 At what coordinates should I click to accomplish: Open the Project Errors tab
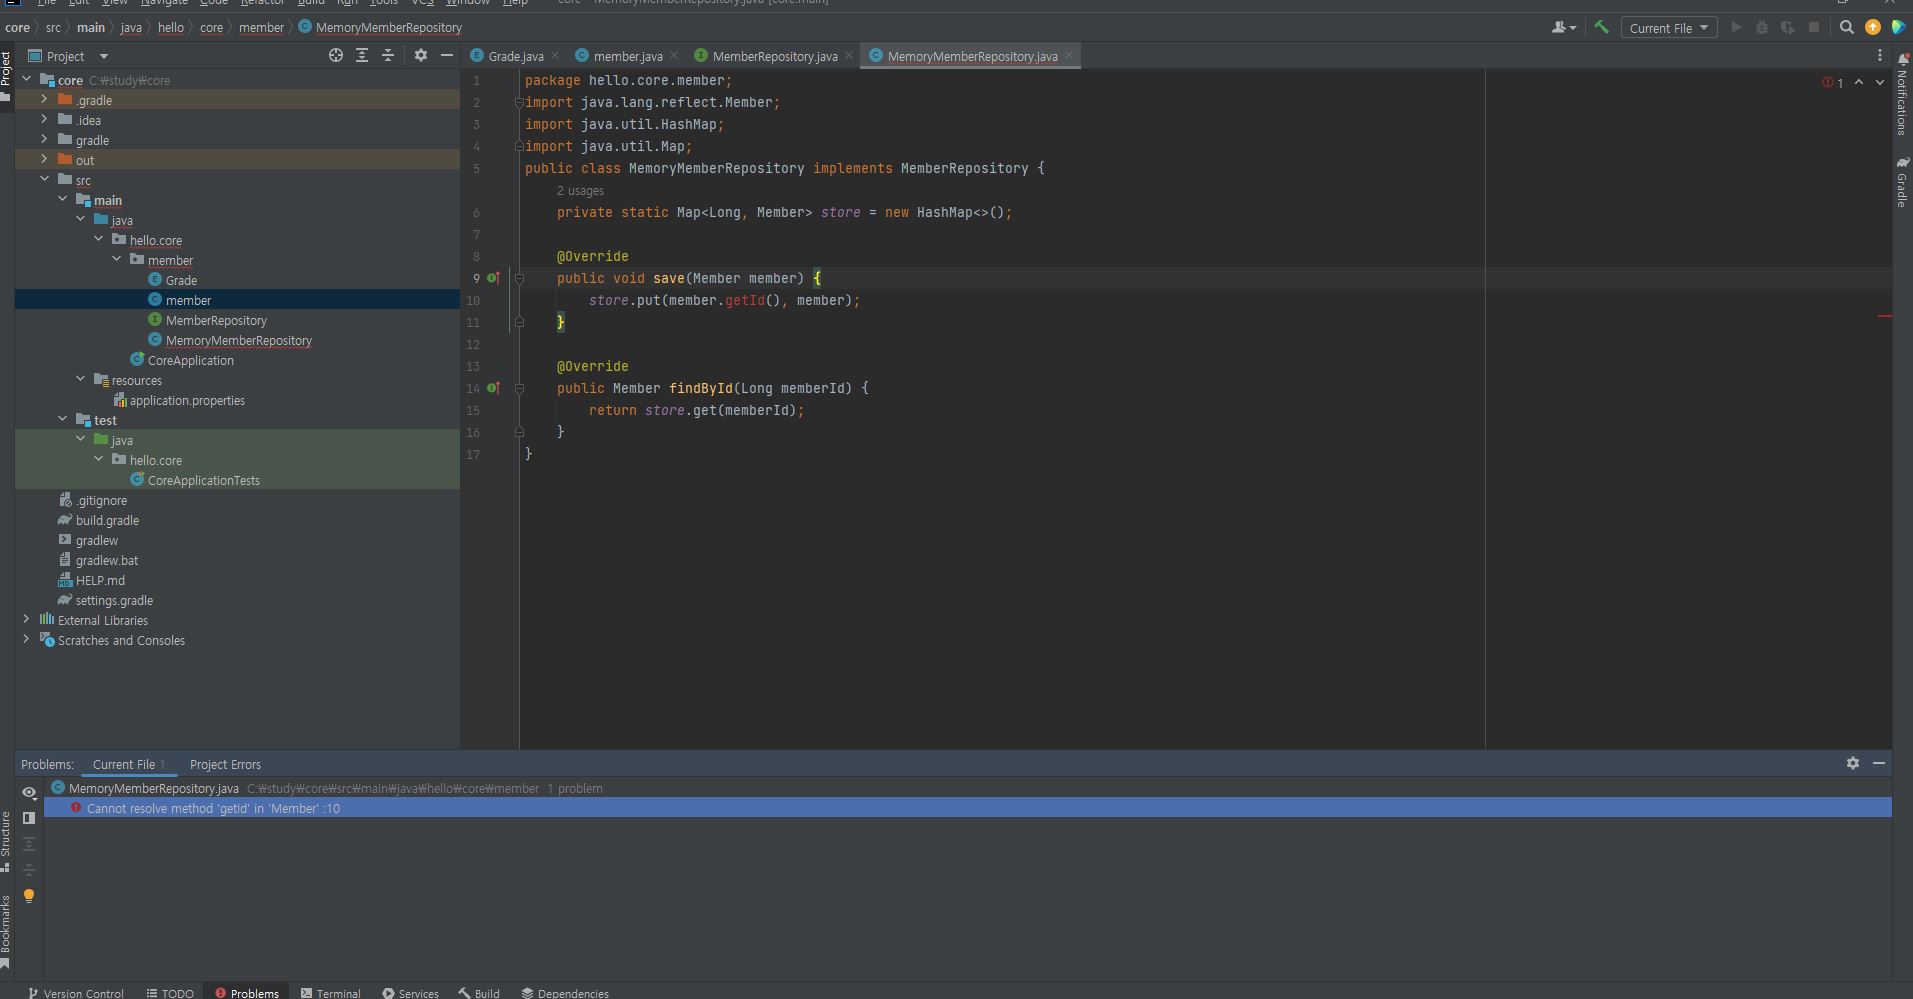coord(225,764)
